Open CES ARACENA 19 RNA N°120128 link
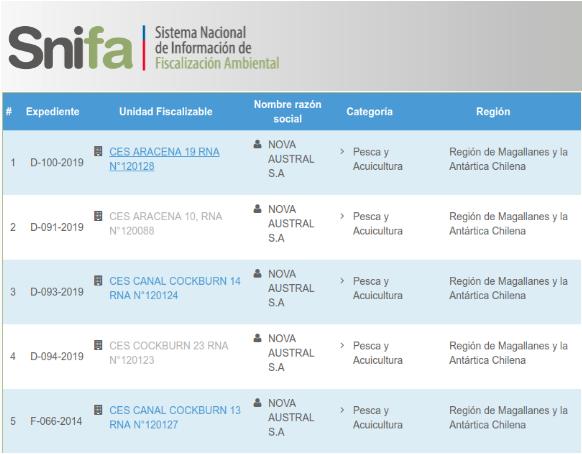Viewport: 582px width, 454px height. 164,159
